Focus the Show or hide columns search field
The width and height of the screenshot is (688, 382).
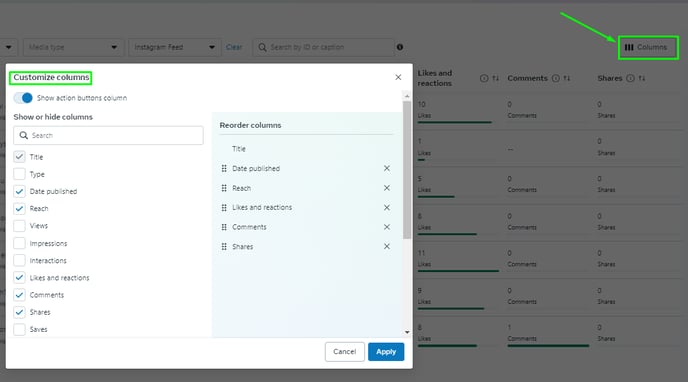point(108,136)
